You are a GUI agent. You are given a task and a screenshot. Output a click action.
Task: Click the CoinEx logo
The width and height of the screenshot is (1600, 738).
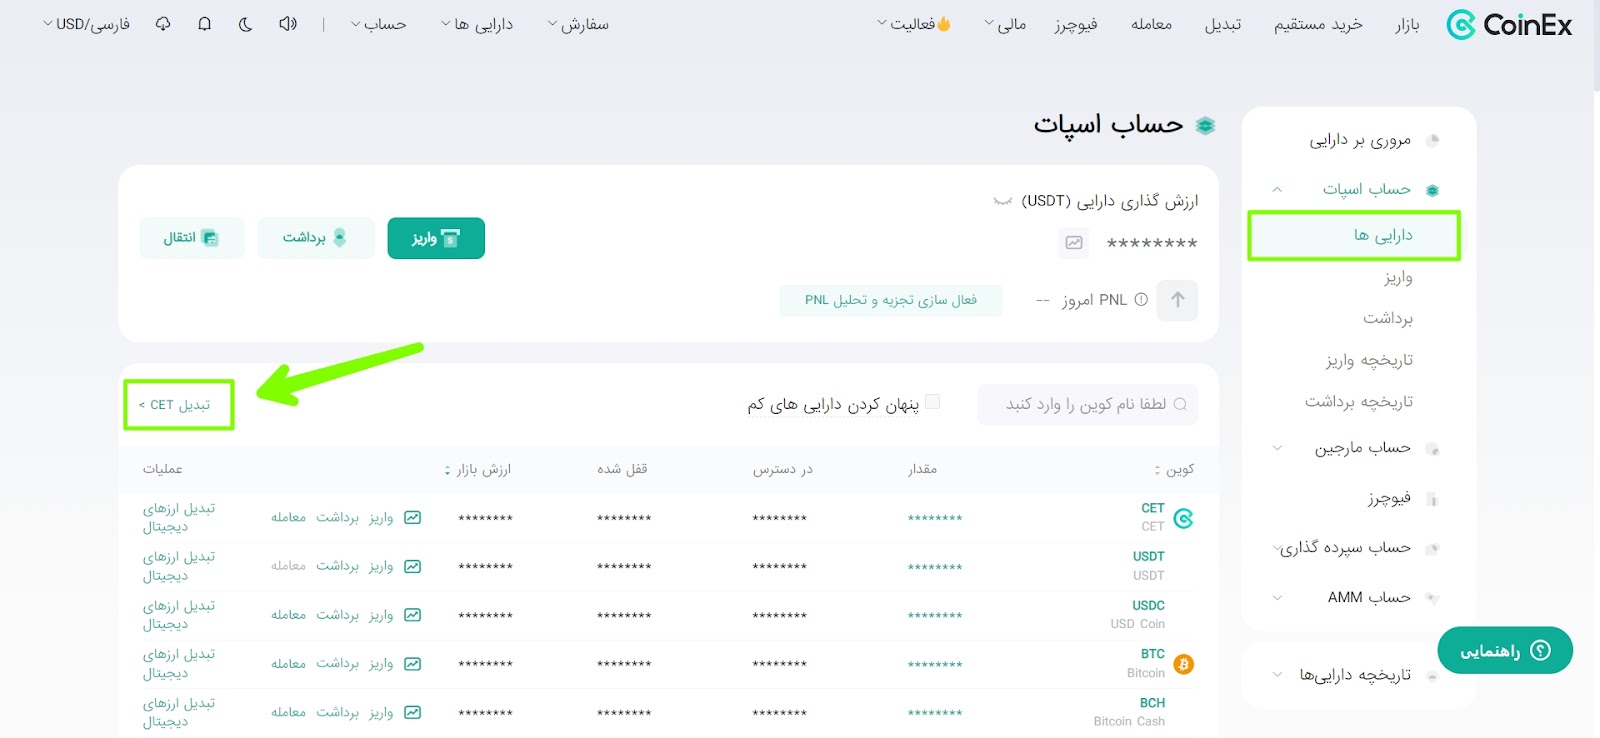click(1509, 25)
